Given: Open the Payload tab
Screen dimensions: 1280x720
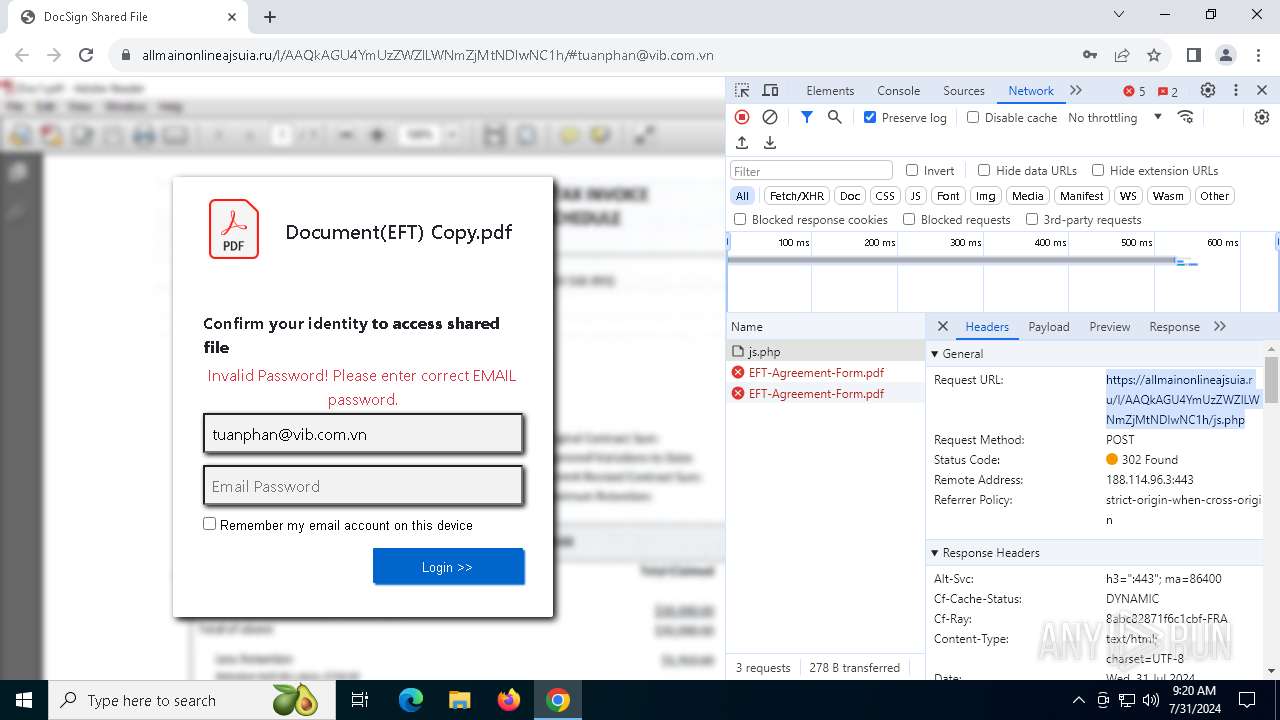Looking at the screenshot, I should click(1049, 326).
